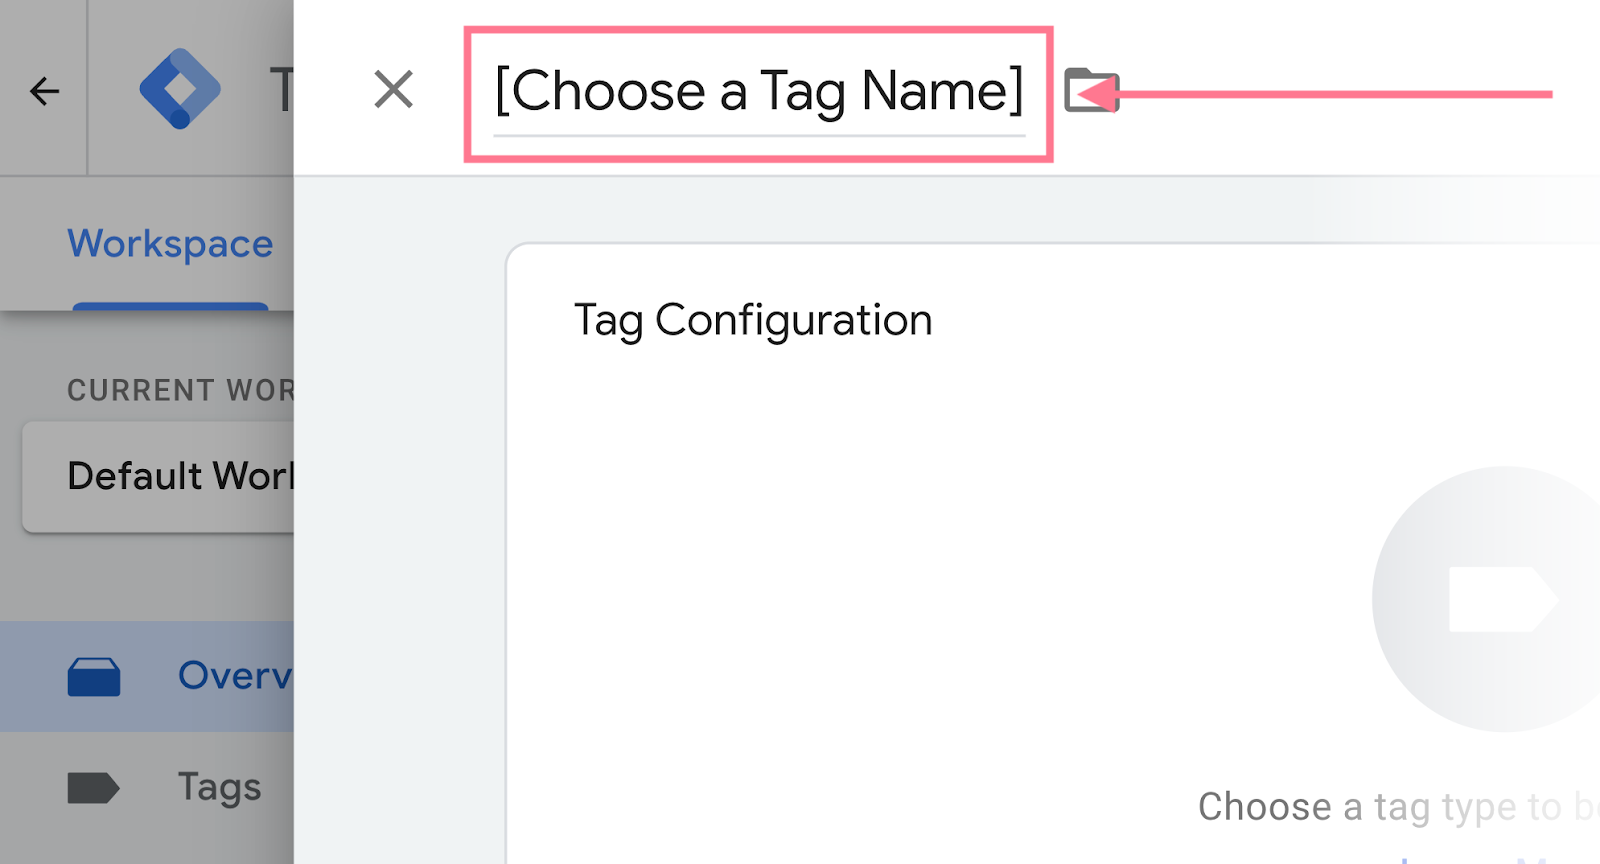Click the Tag Configuration card
Image resolution: width=1600 pixels, height=864 pixels.
(752, 320)
